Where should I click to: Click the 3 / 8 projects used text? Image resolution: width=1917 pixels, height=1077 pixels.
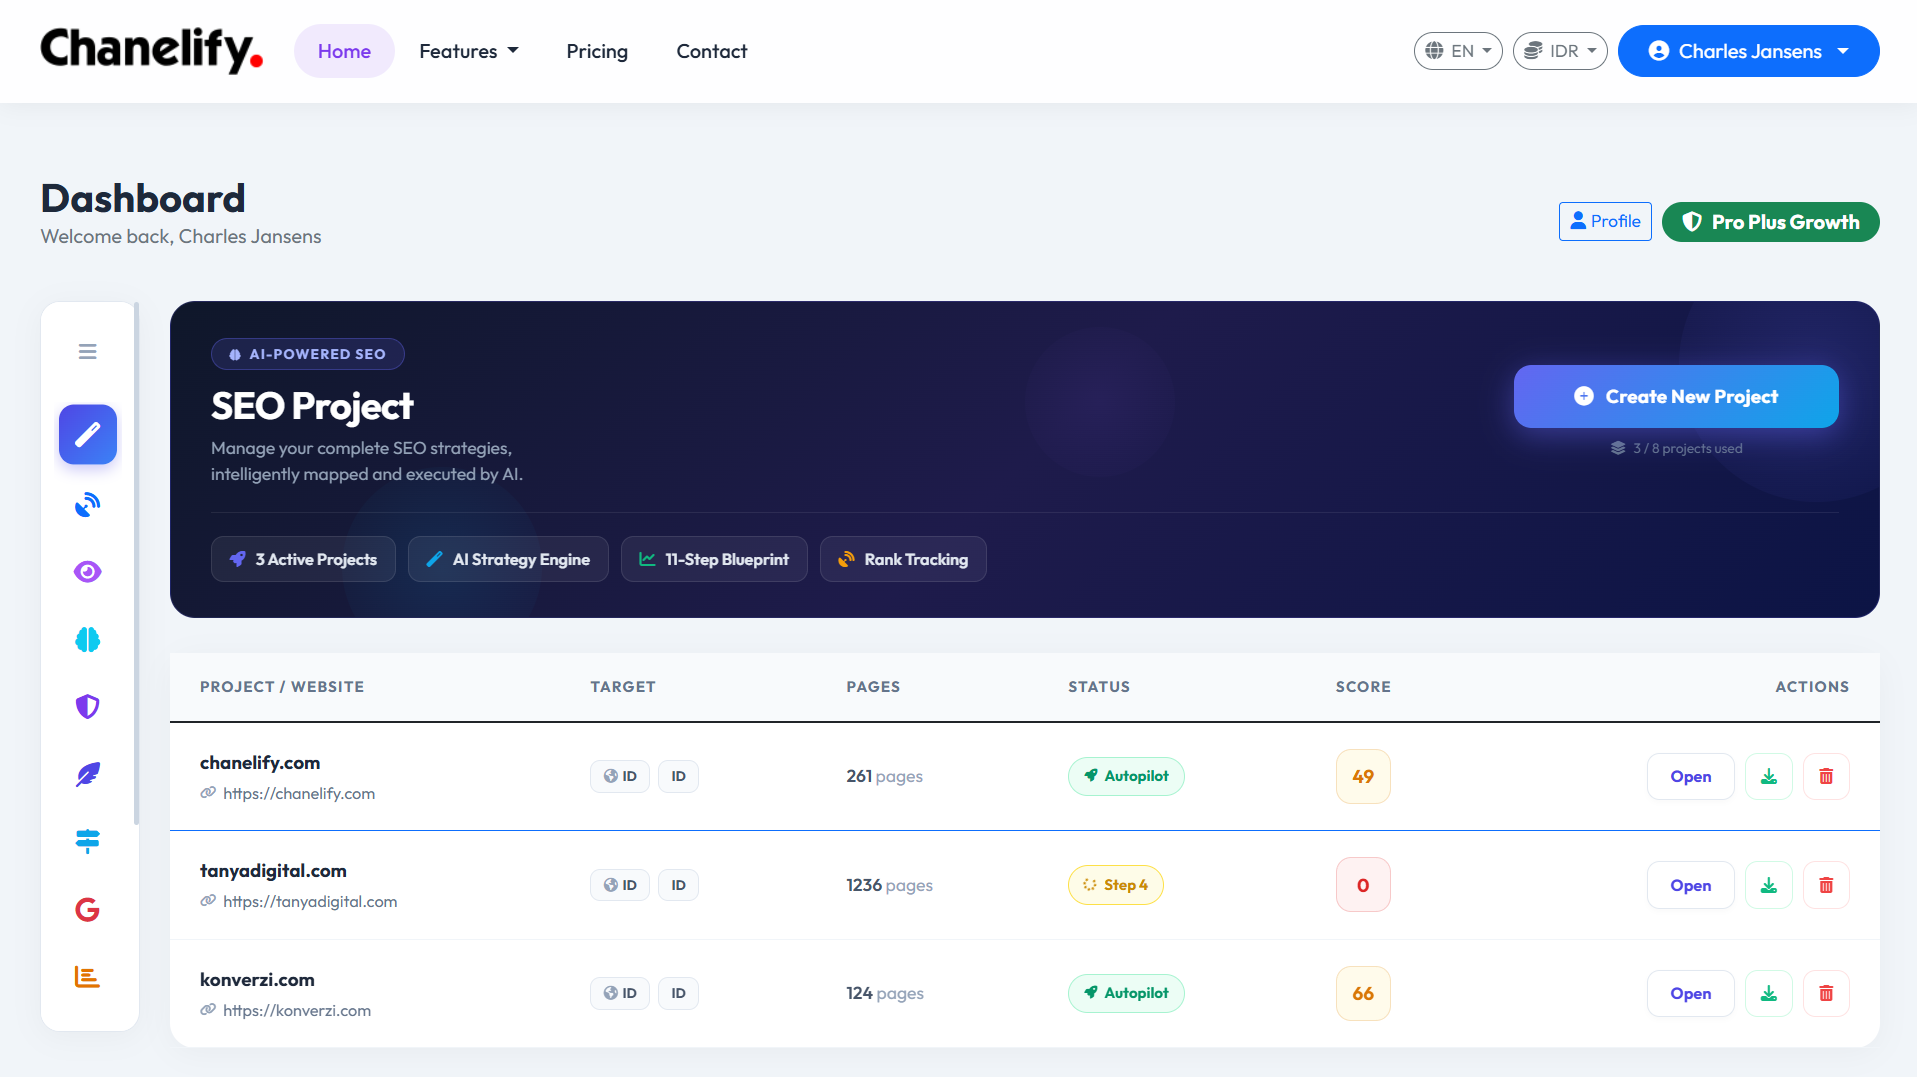pyautogui.click(x=1687, y=449)
